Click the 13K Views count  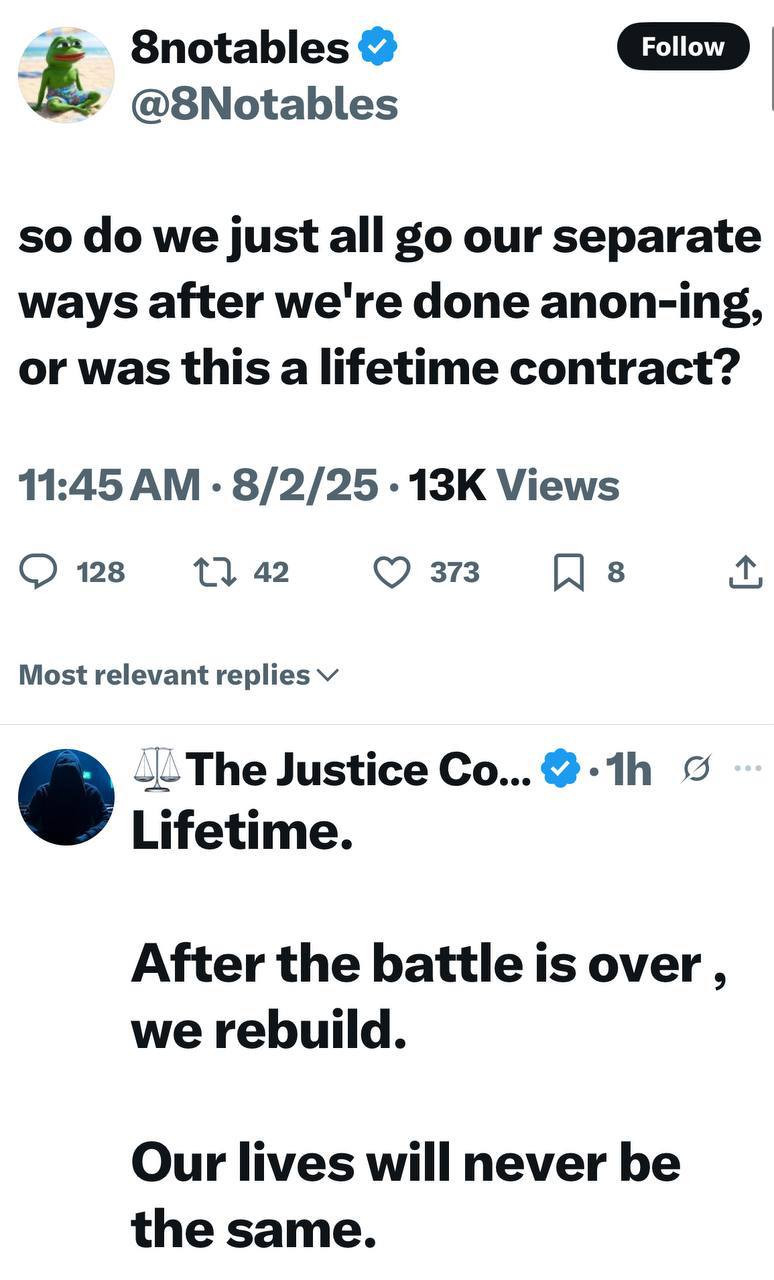click(514, 486)
